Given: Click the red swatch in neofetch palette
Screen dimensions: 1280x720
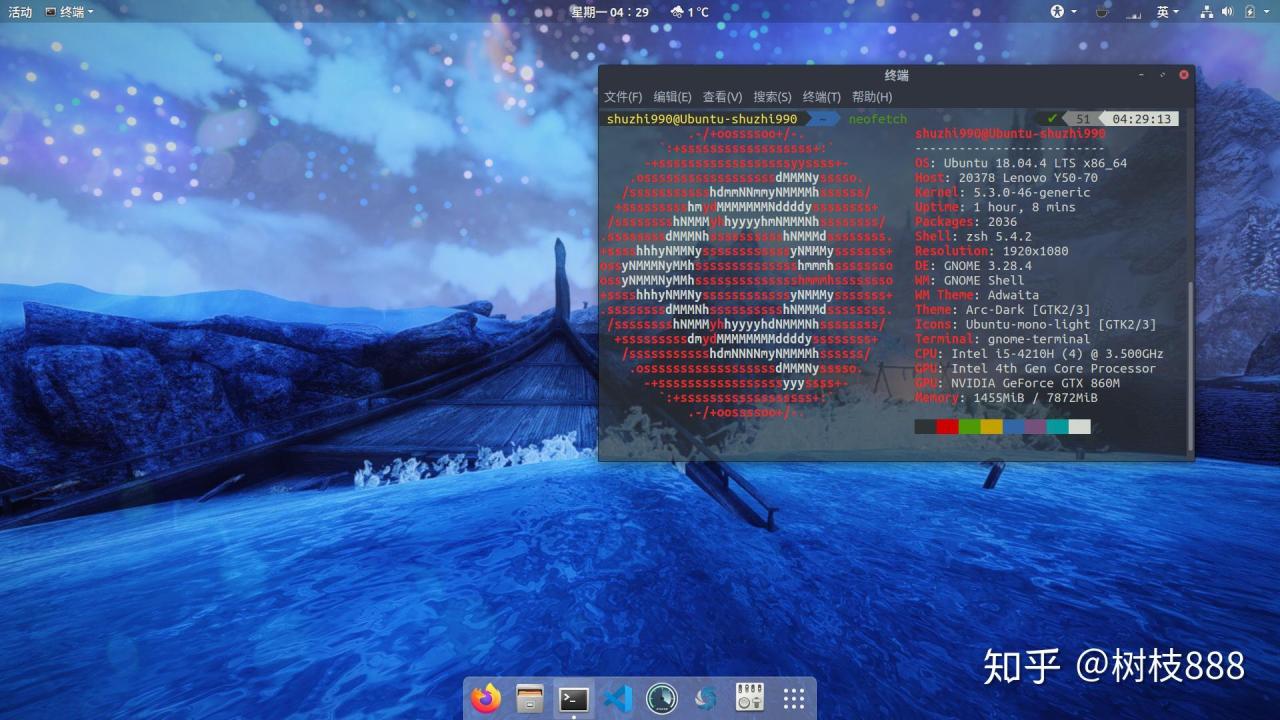Looking at the screenshot, I should tap(947, 427).
